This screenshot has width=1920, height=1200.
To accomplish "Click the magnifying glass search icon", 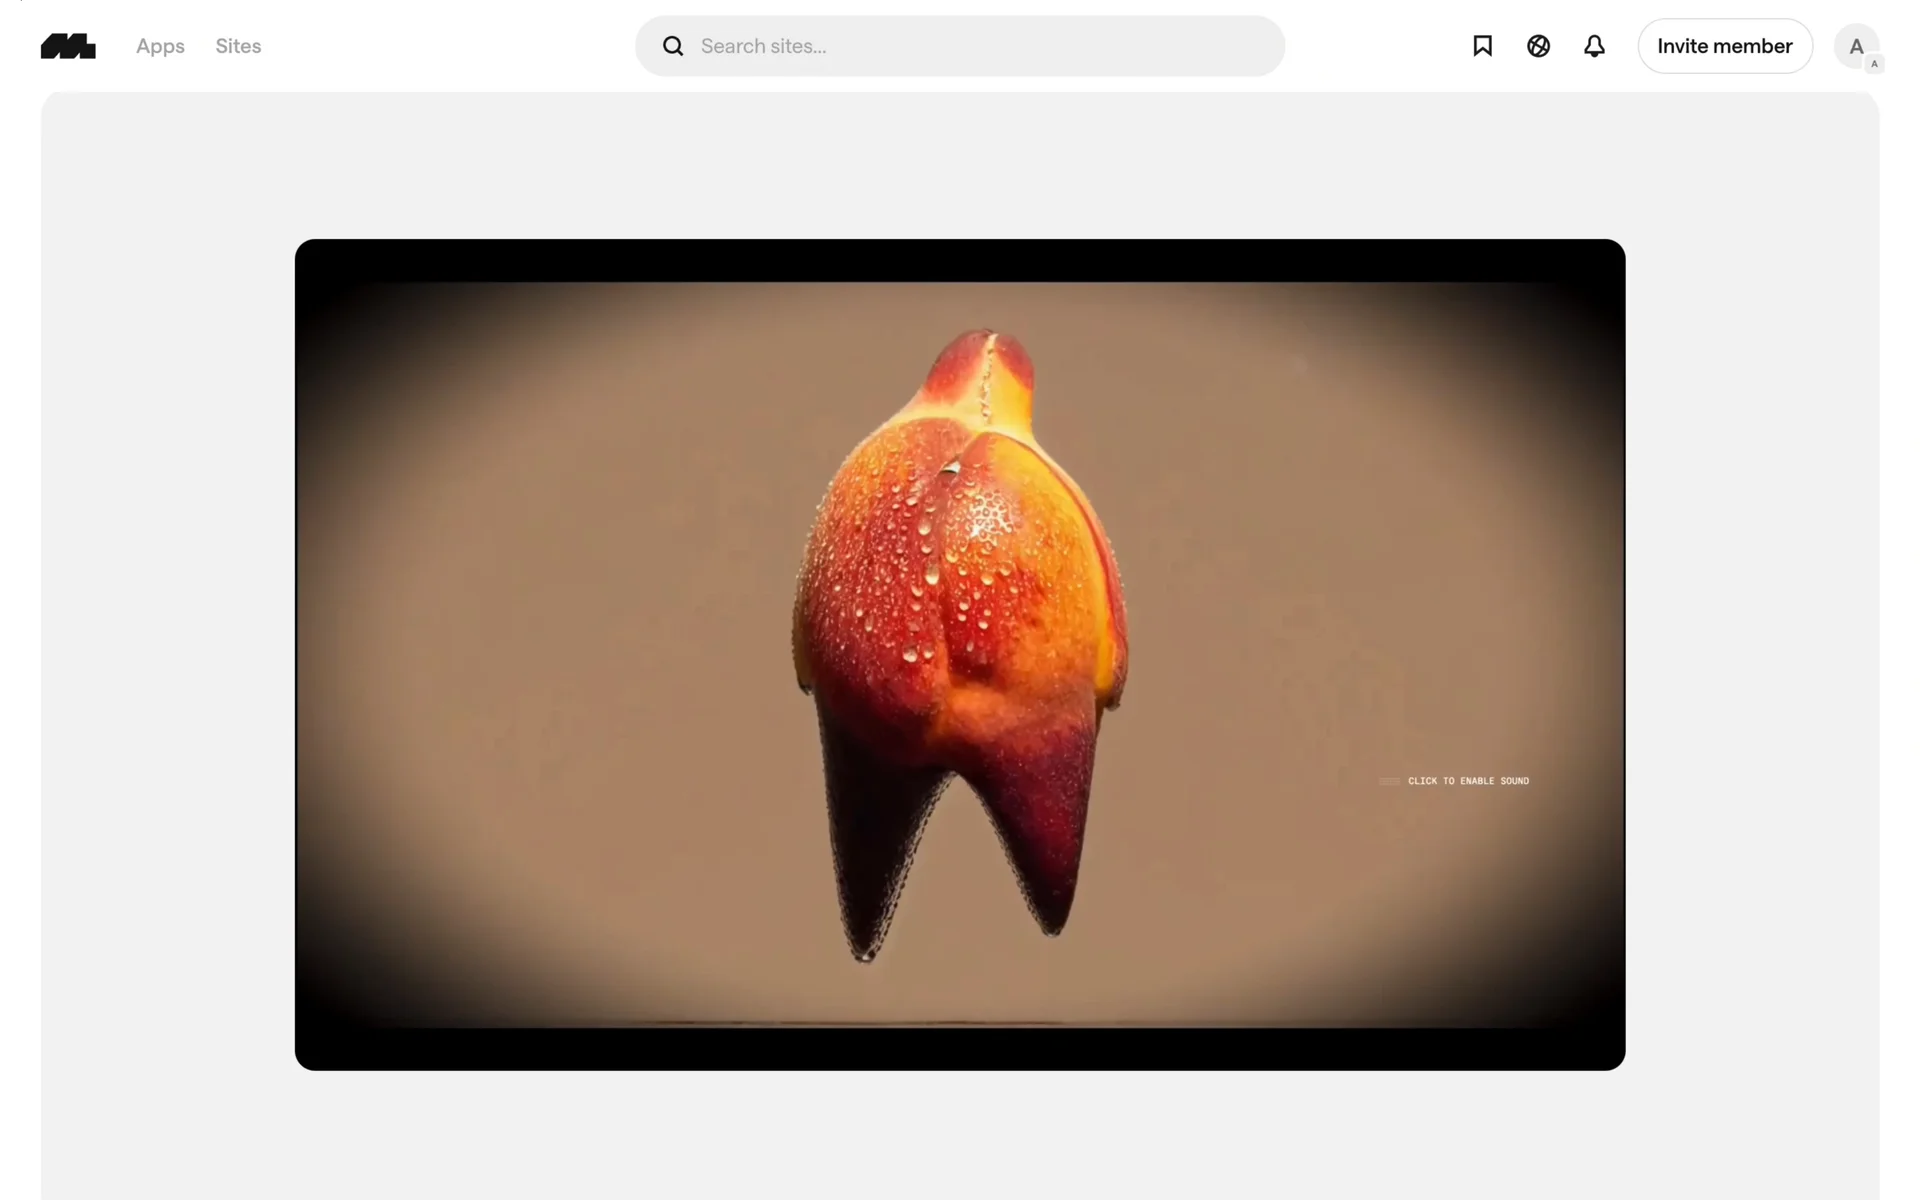I will 673,46.
